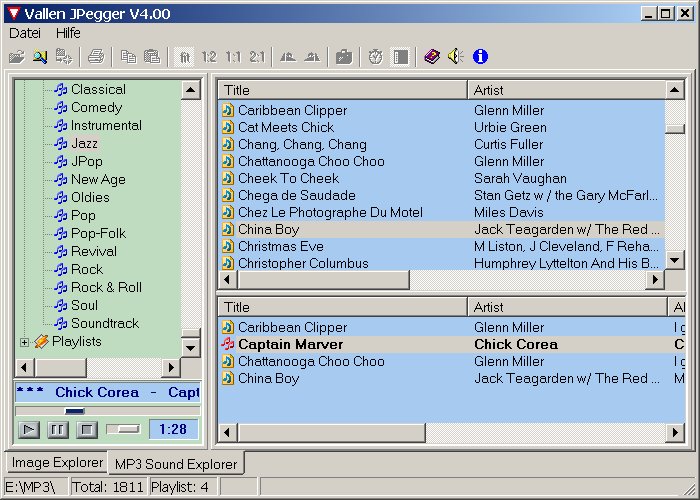
Task: Select the Jazz genre in the tree
Action: 84,143
